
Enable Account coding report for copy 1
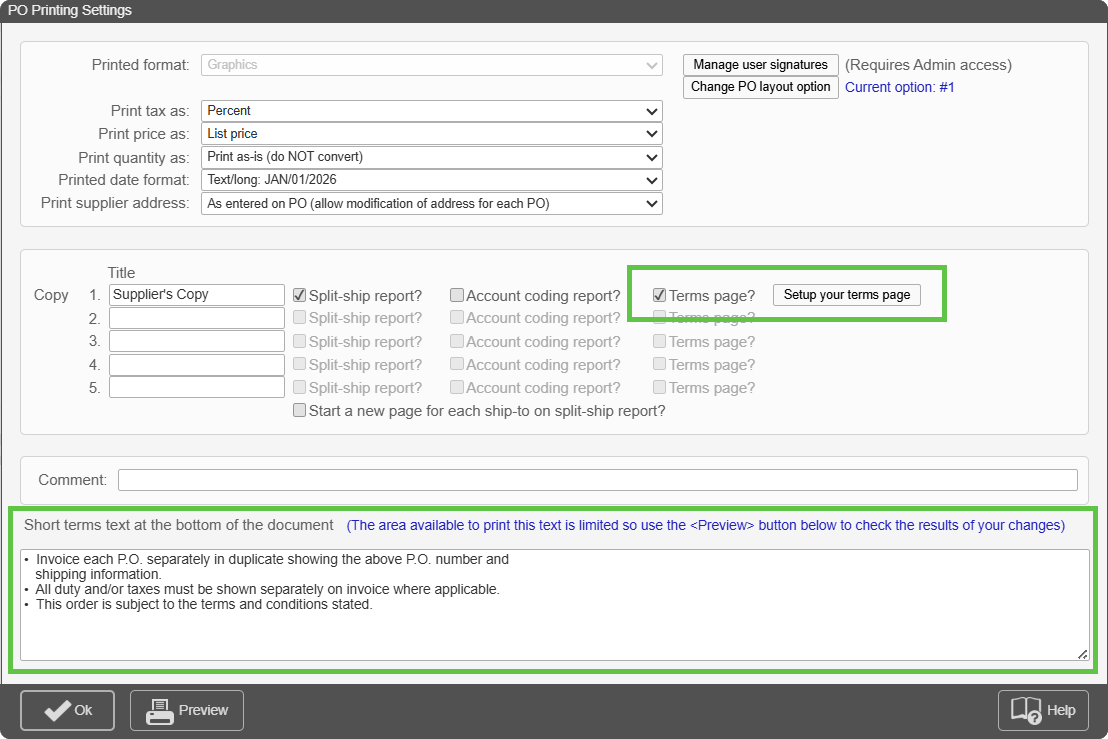(457, 295)
